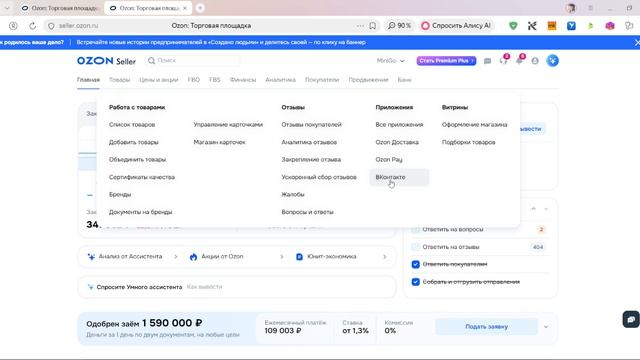Switch to the Главная tab
This screenshot has width=640, height=360.
pyautogui.click(x=88, y=80)
